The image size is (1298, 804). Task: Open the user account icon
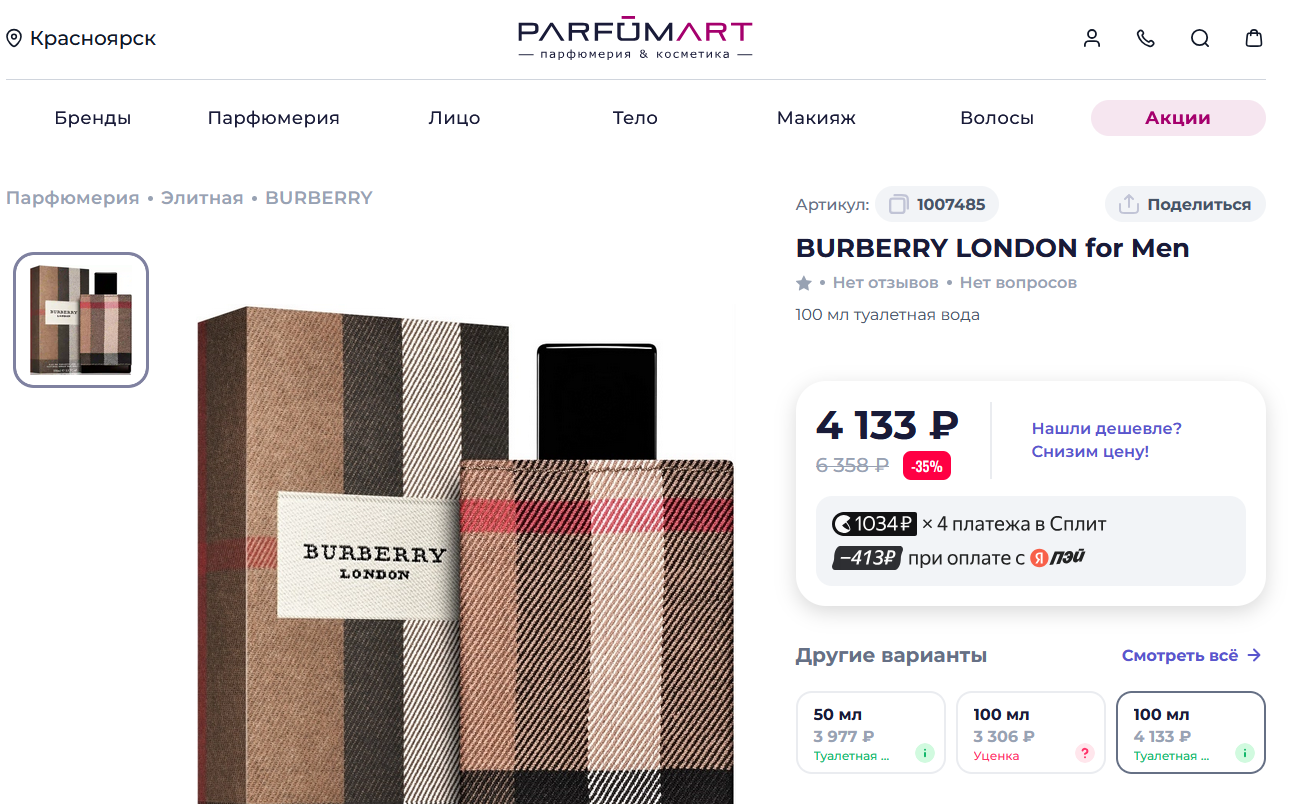coord(1092,38)
